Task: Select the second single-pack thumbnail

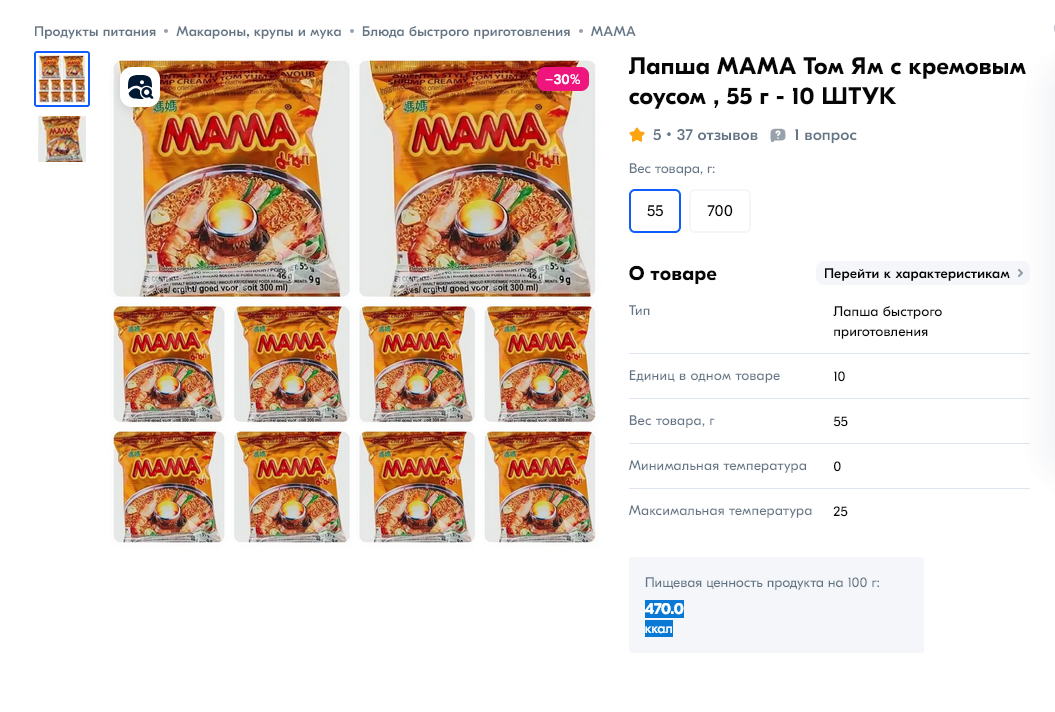Action: pyautogui.click(x=62, y=139)
